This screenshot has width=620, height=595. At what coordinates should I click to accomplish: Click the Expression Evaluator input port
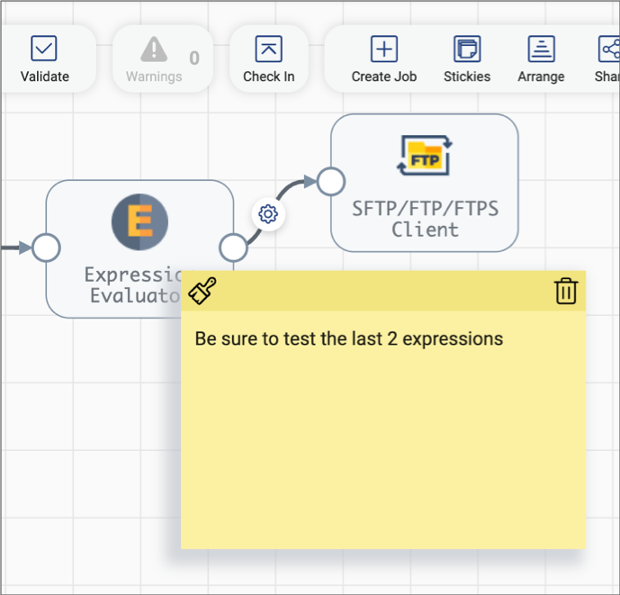pos(46,248)
